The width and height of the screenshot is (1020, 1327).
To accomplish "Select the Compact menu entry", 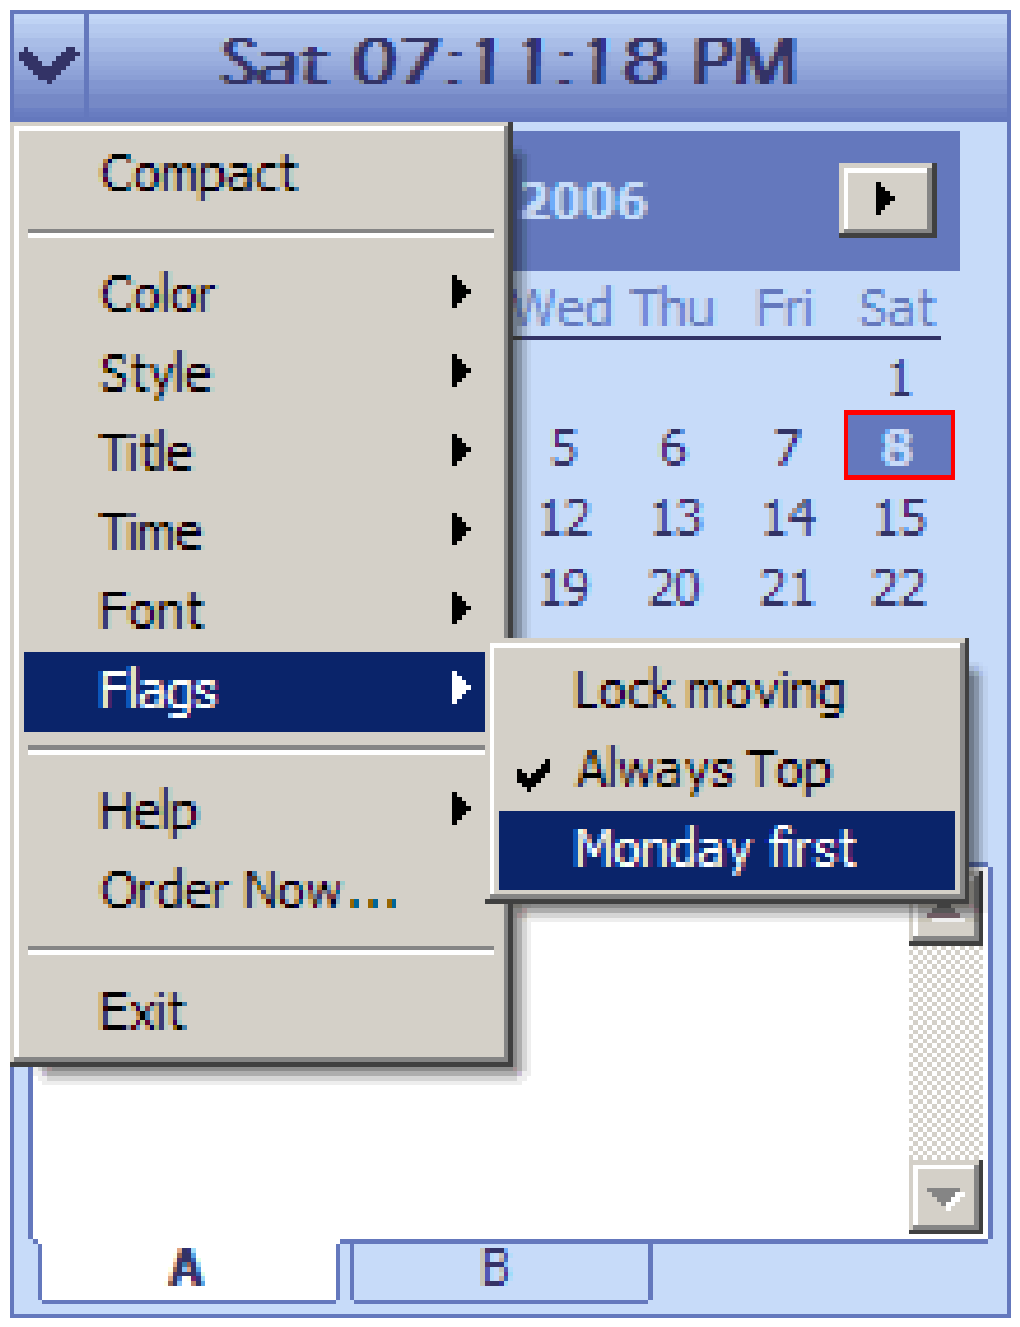I will pyautogui.click(x=200, y=175).
